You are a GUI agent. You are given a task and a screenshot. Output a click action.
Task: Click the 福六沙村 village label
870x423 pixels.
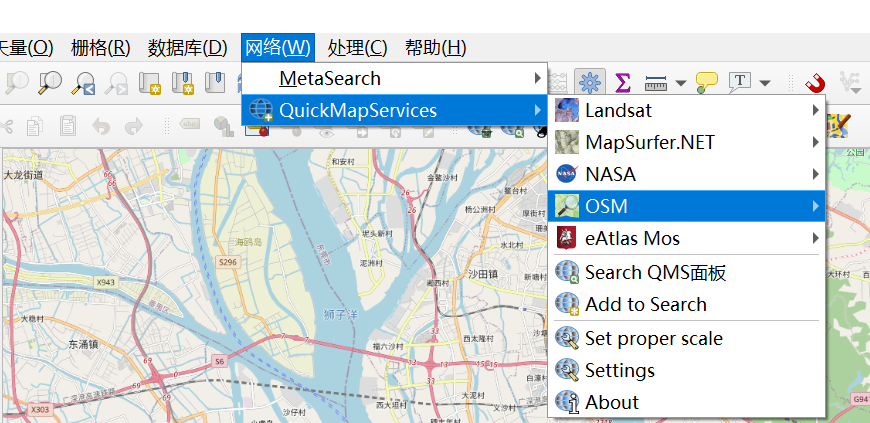tap(387, 346)
